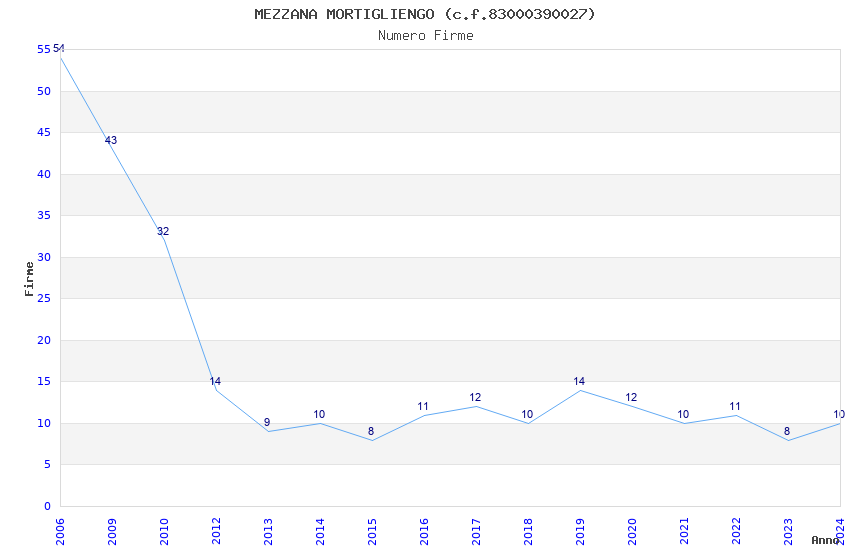This screenshot has width=850, height=550.
Task: Select y-axis value 30
Action: [44, 257]
